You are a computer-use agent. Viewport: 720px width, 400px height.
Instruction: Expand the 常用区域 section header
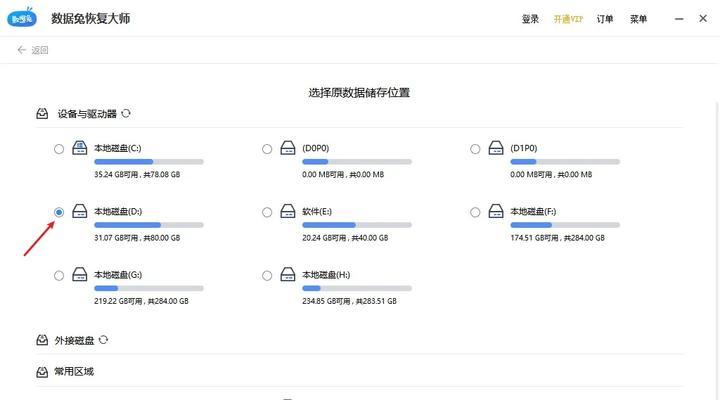[74, 372]
